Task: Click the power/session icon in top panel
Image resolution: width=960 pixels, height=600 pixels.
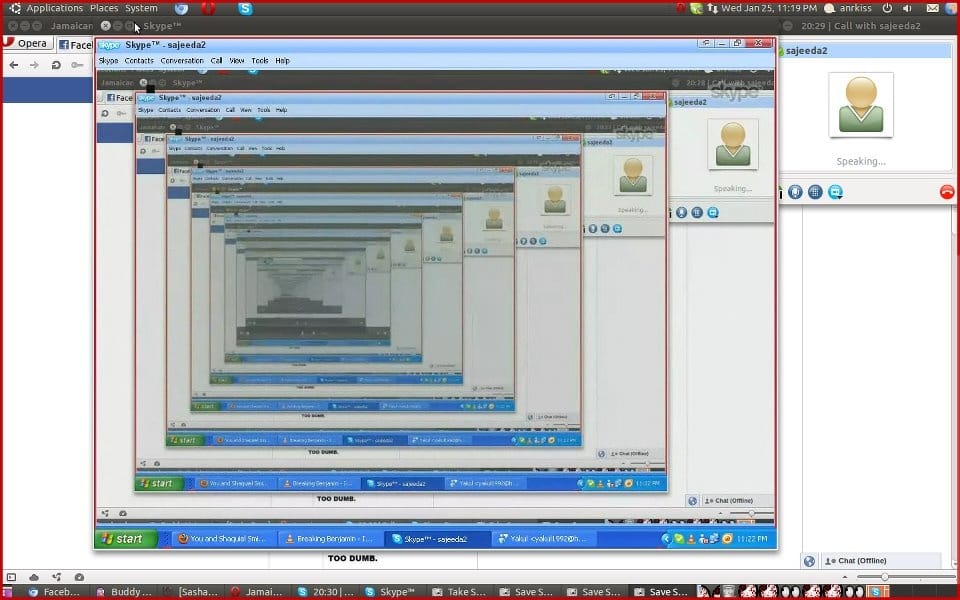Action: [887, 8]
